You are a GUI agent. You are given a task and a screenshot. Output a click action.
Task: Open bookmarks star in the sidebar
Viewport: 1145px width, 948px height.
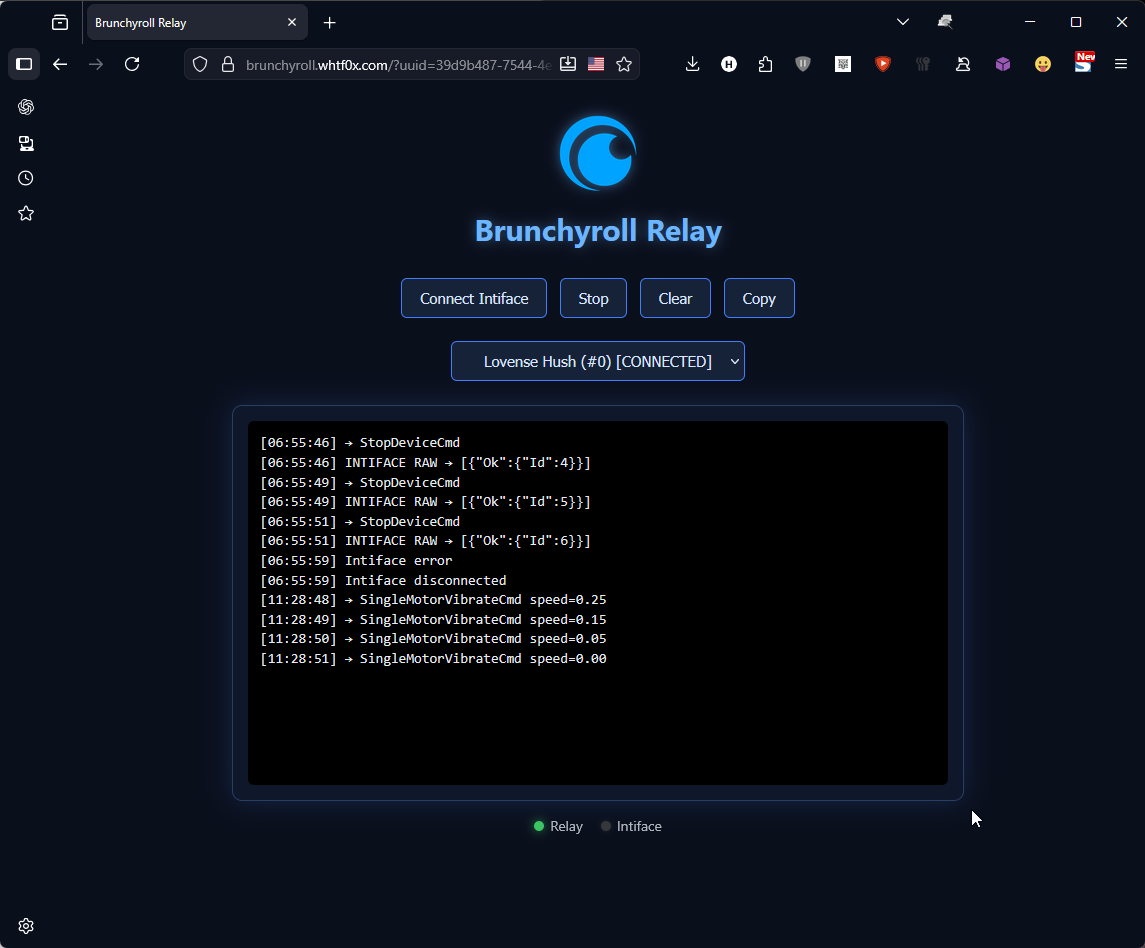pyautogui.click(x=26, y=213)
